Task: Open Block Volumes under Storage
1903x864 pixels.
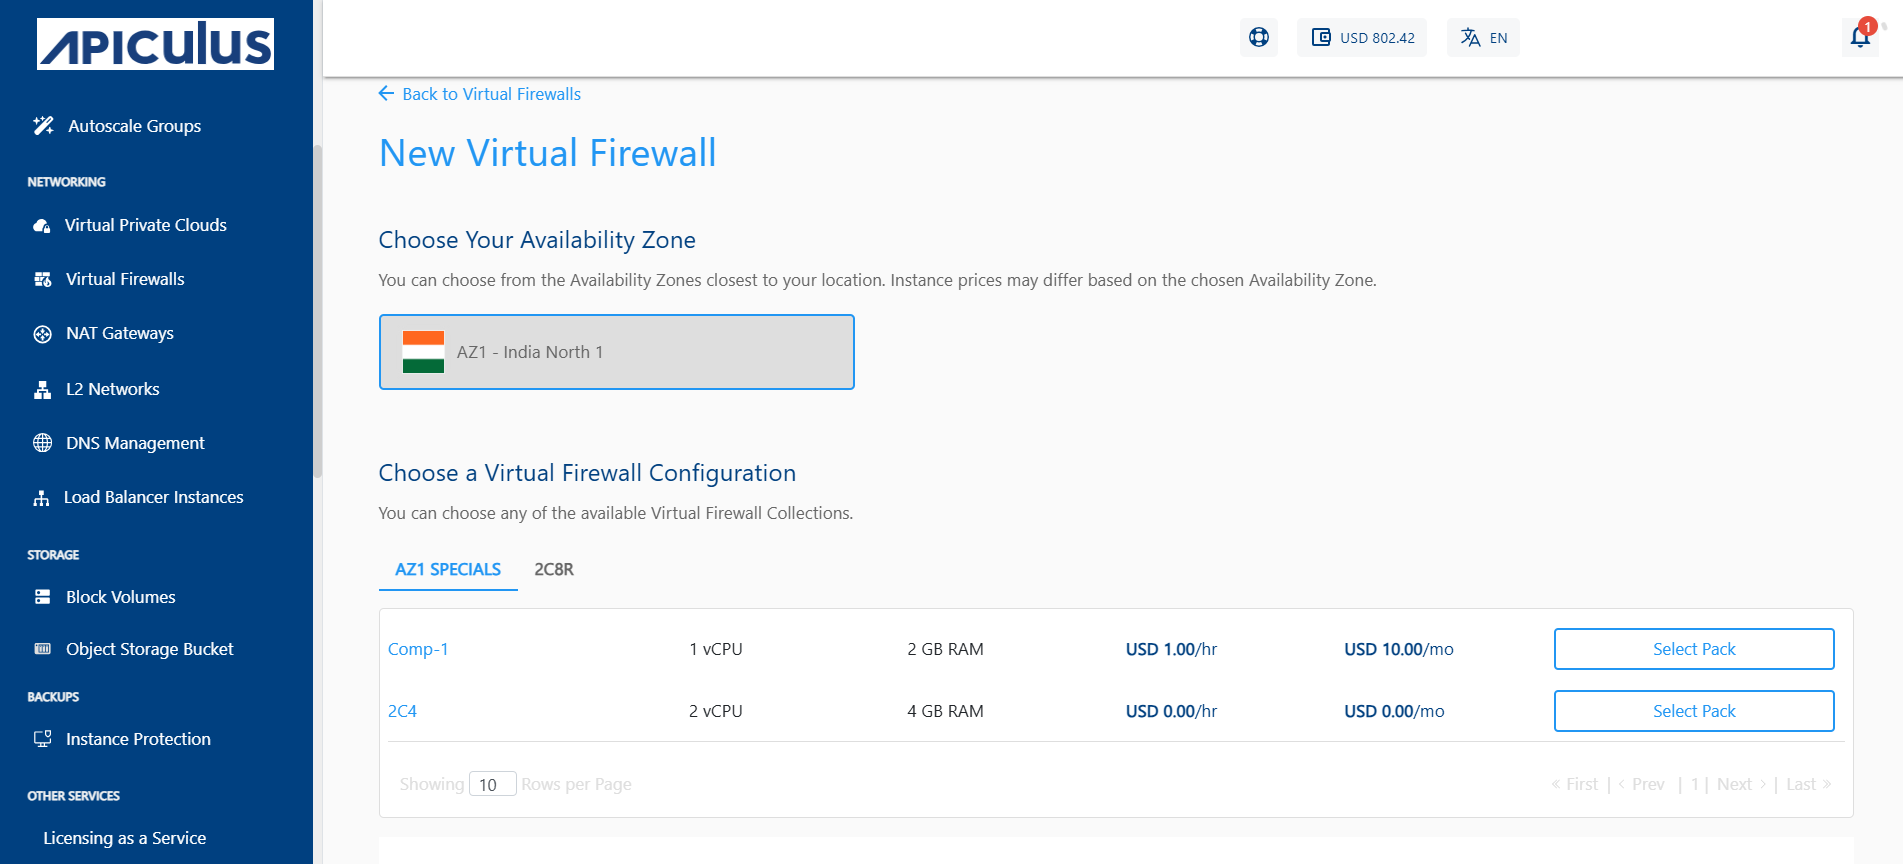Action: click(119, 597)
